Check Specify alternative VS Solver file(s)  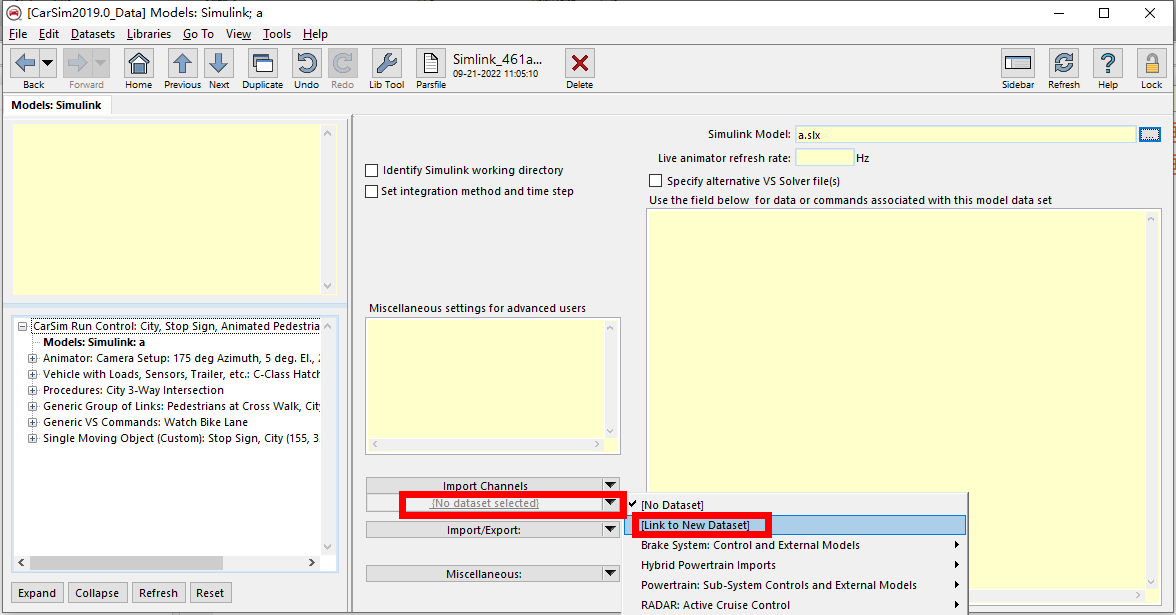point(656,181)
